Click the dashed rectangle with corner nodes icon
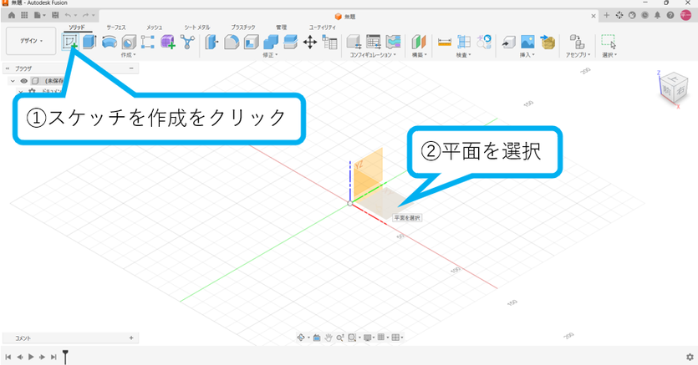The height and width of the screenshot is (365, 698). pos(147,42)
